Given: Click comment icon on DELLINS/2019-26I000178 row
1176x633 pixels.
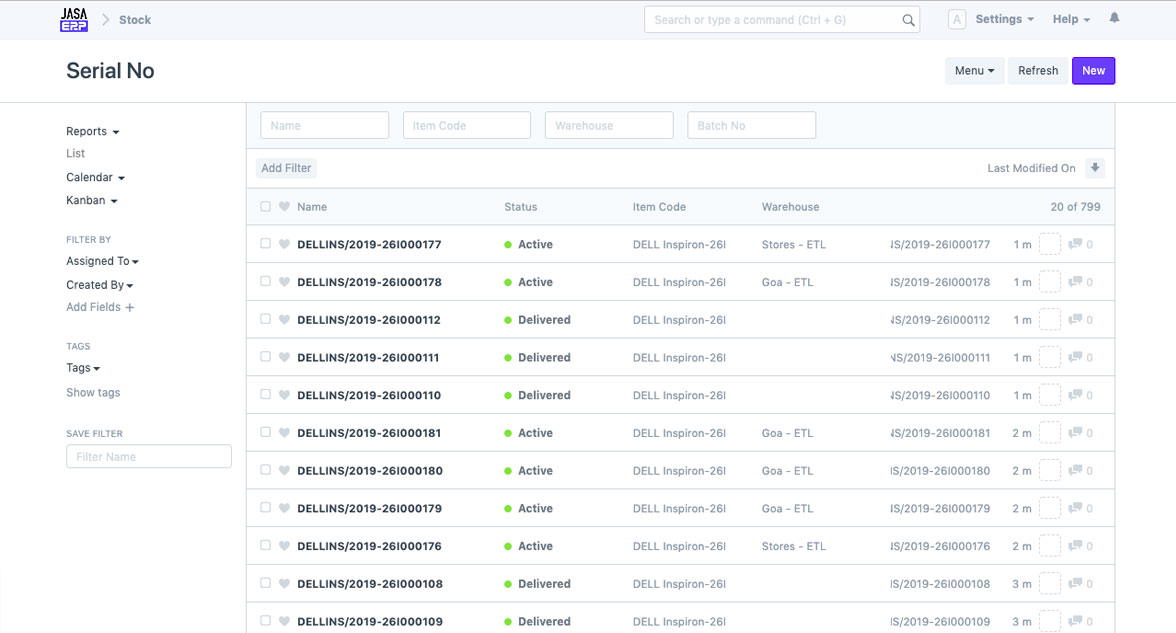Looking at the screenshot, I should pos(1075,282).
